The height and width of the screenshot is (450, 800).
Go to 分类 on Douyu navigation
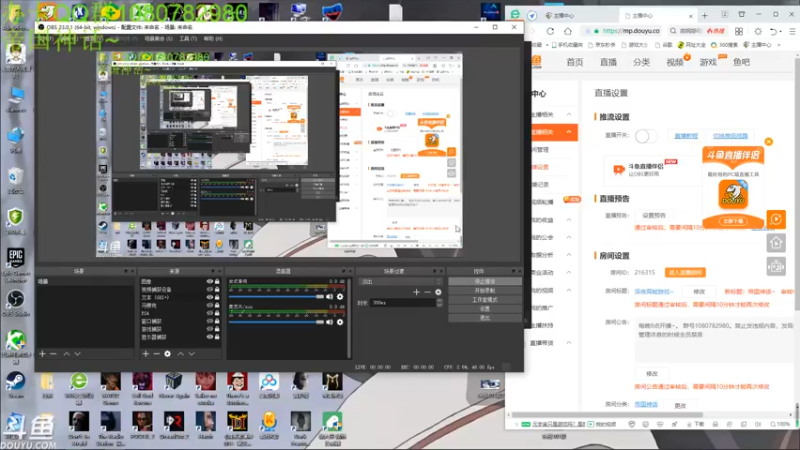(x=641, y=62)
